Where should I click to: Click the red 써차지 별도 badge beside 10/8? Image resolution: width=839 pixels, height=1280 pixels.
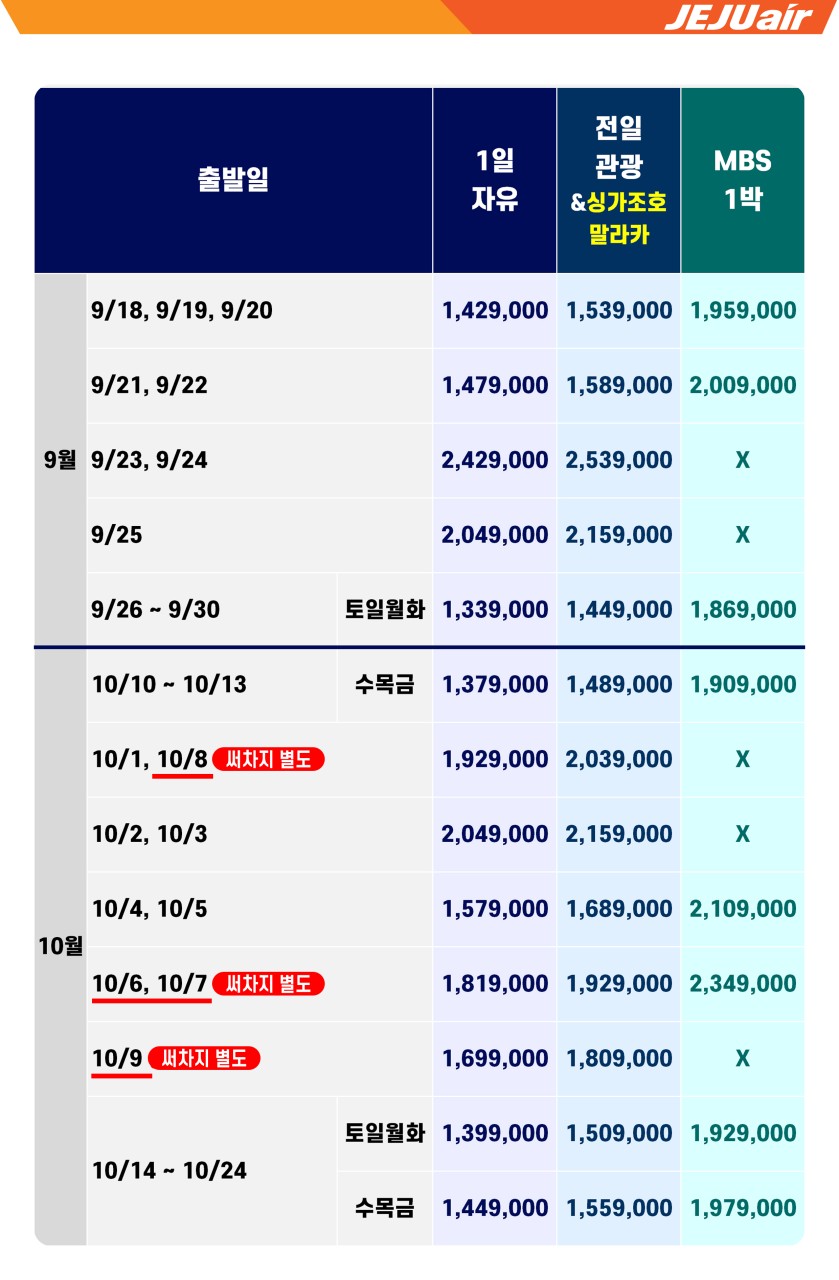(269, 759)
